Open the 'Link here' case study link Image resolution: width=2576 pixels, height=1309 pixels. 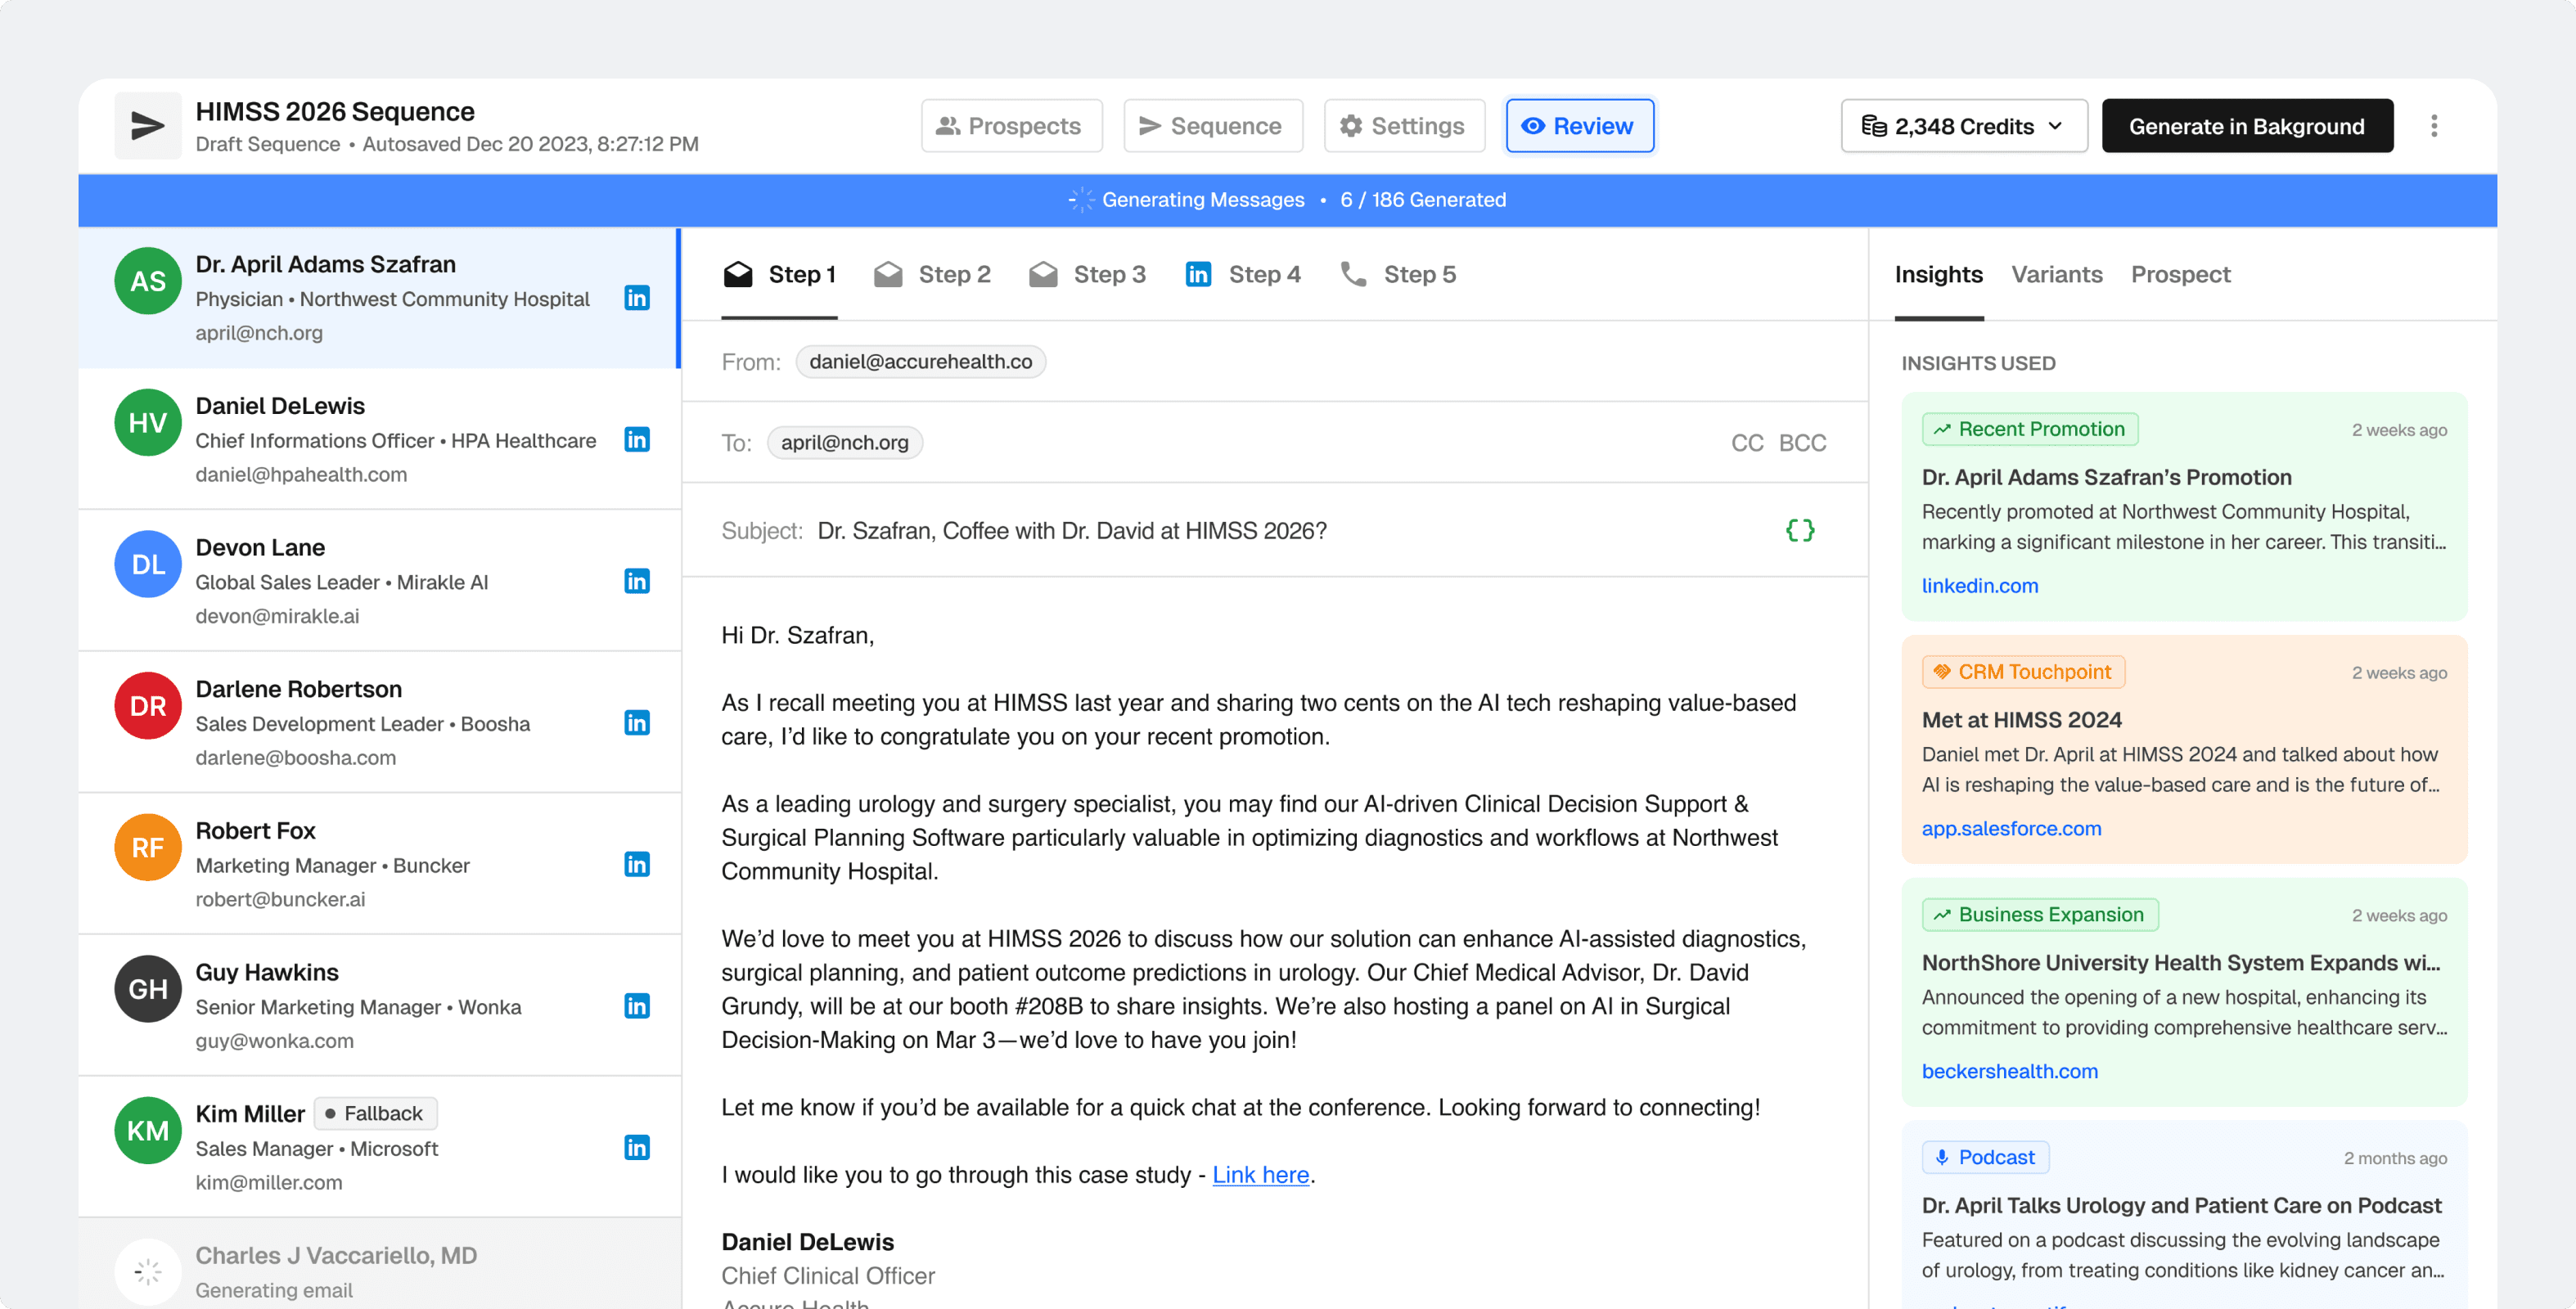1260,1175
